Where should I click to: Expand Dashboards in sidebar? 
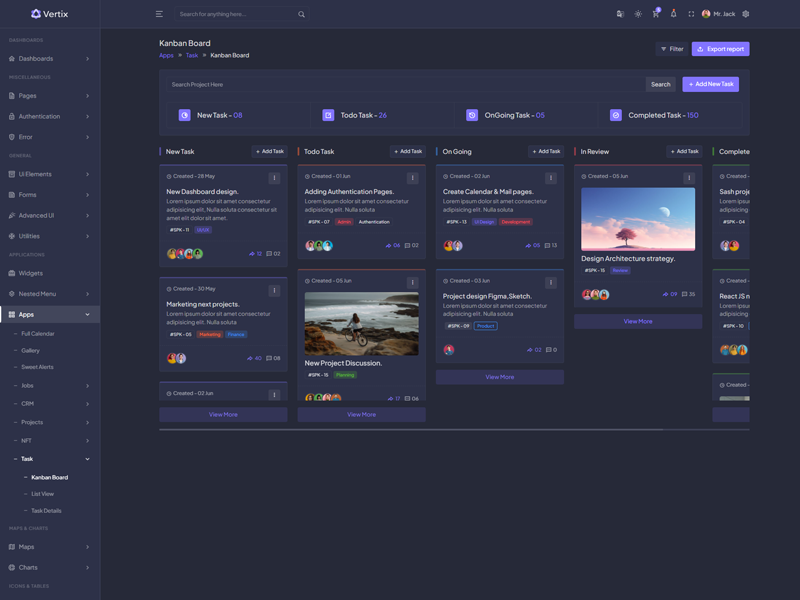(49, 59)
